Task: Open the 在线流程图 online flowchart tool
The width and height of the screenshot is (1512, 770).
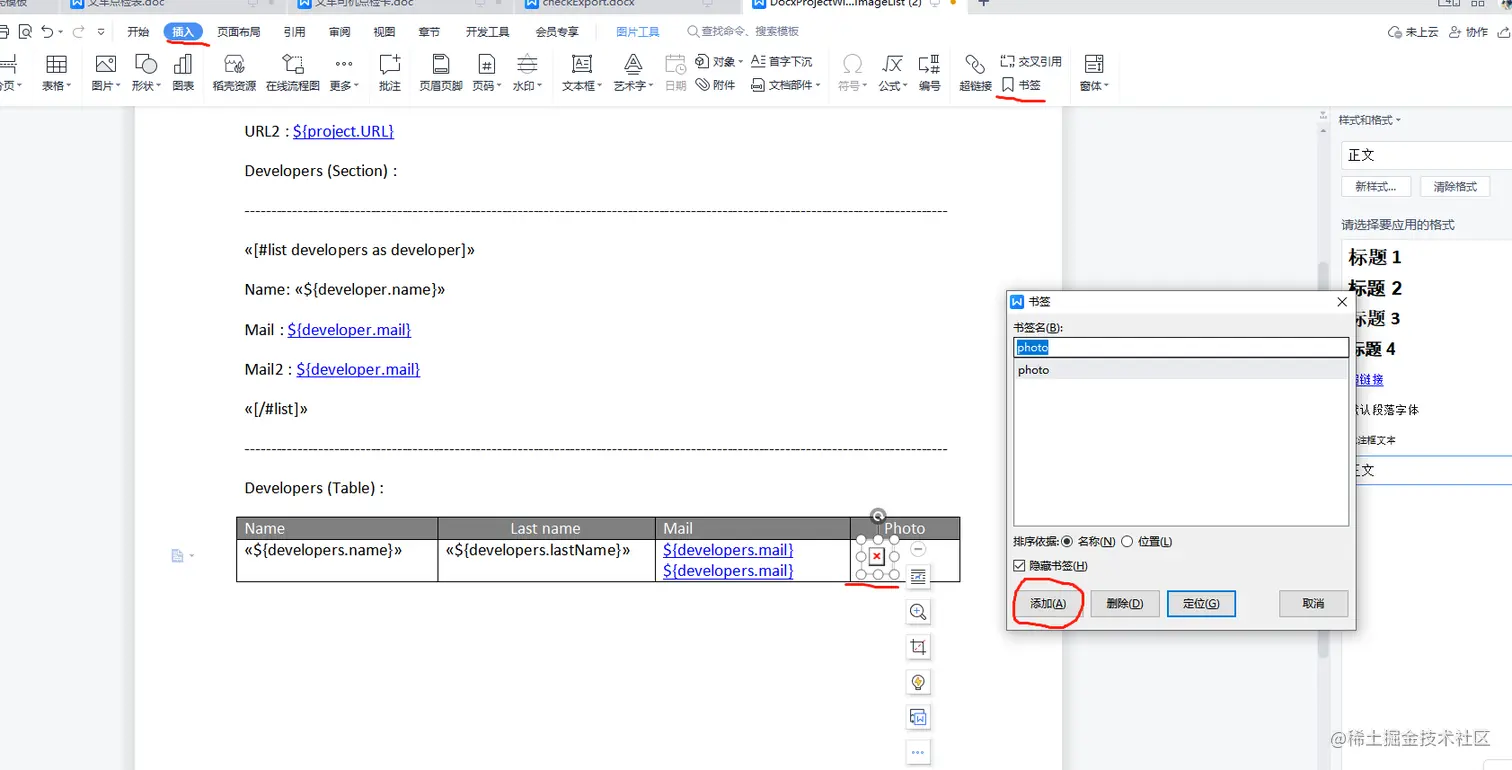Action: [x=292, y=70]
